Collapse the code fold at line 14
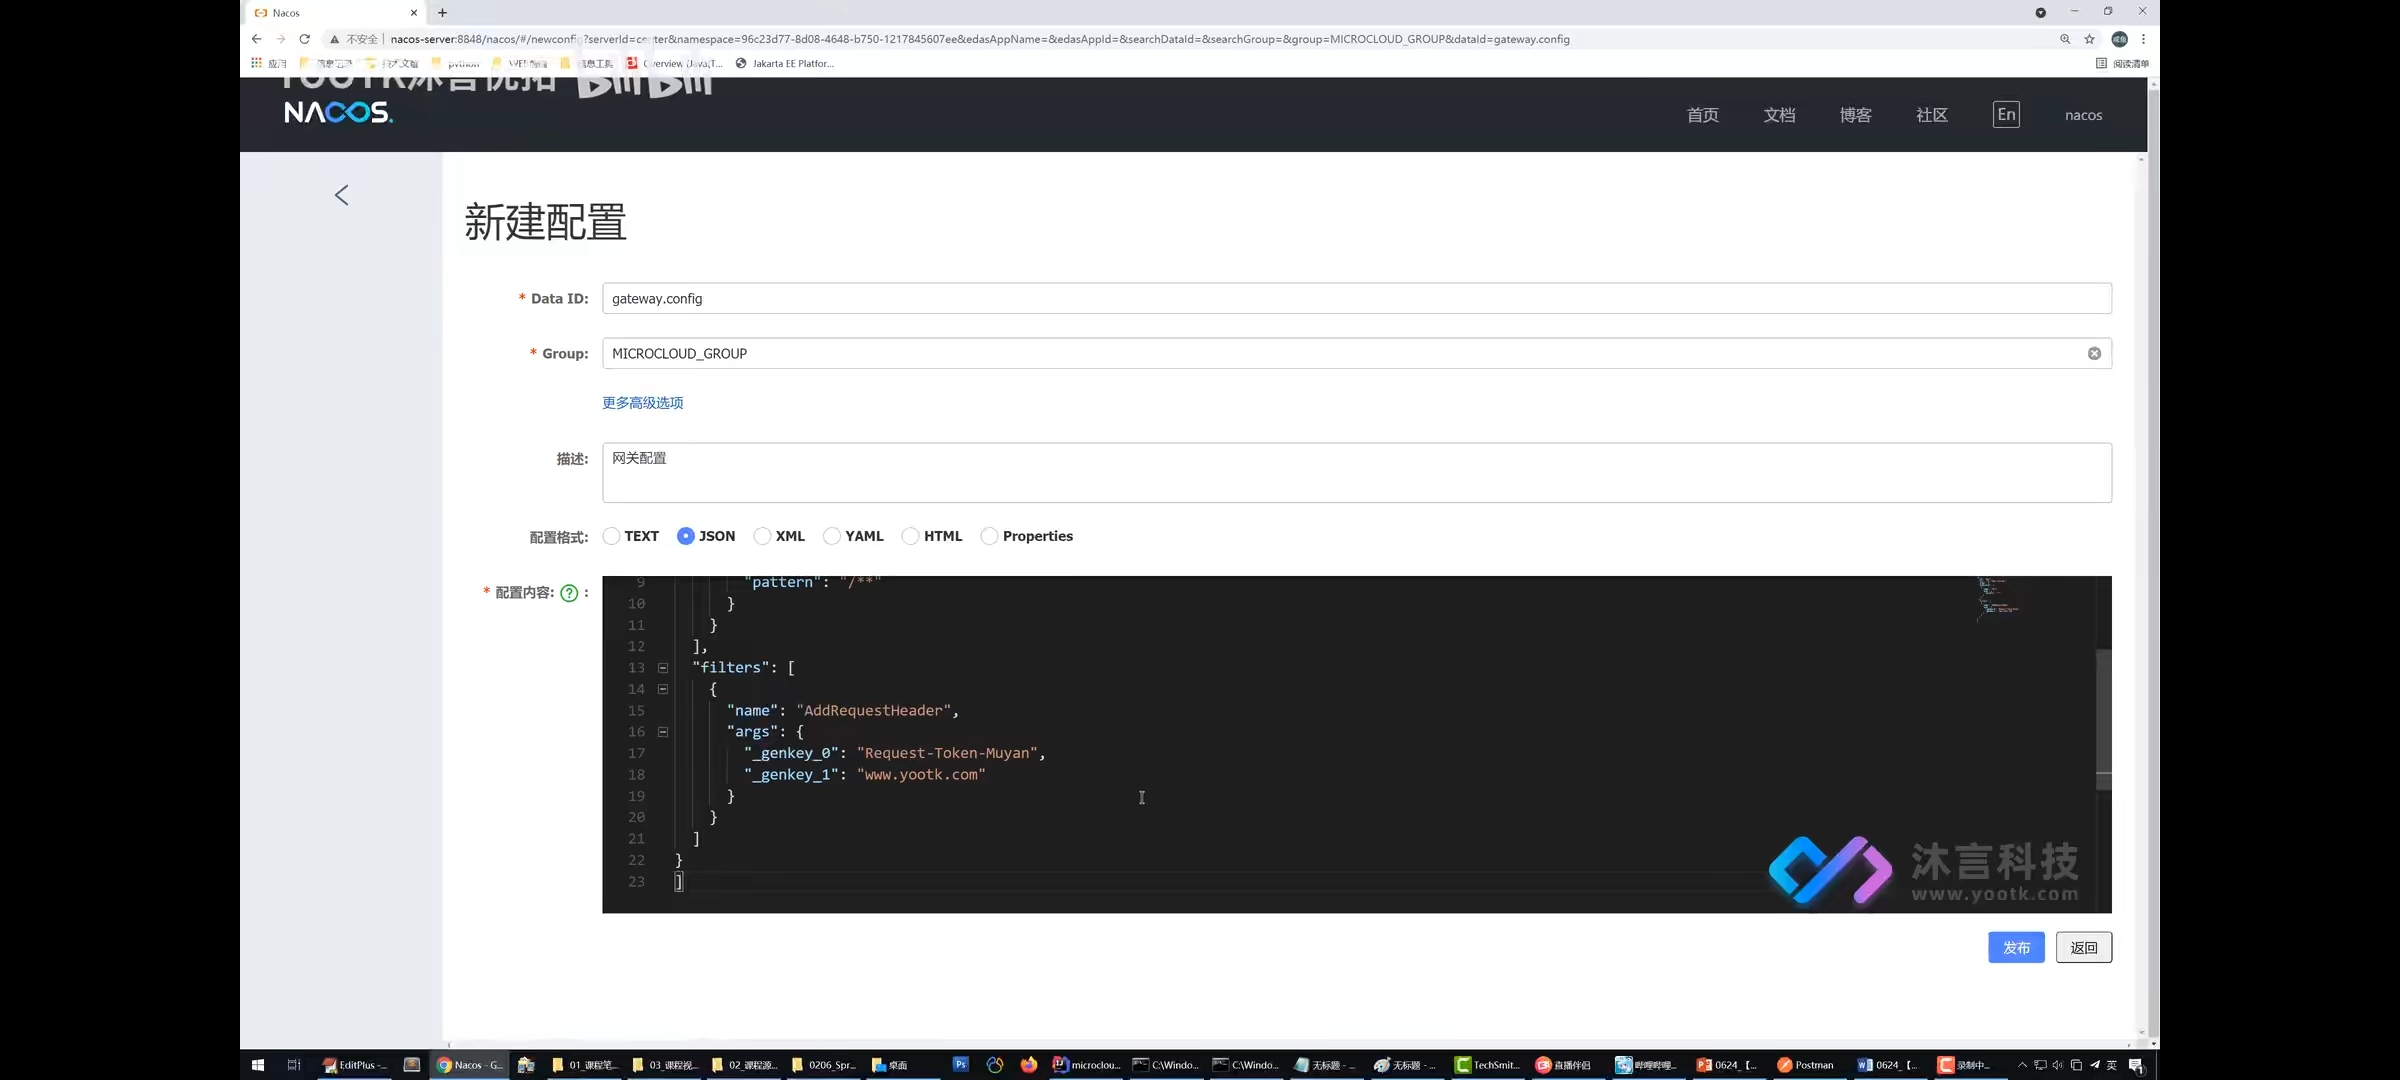 (x=663, y=689)
